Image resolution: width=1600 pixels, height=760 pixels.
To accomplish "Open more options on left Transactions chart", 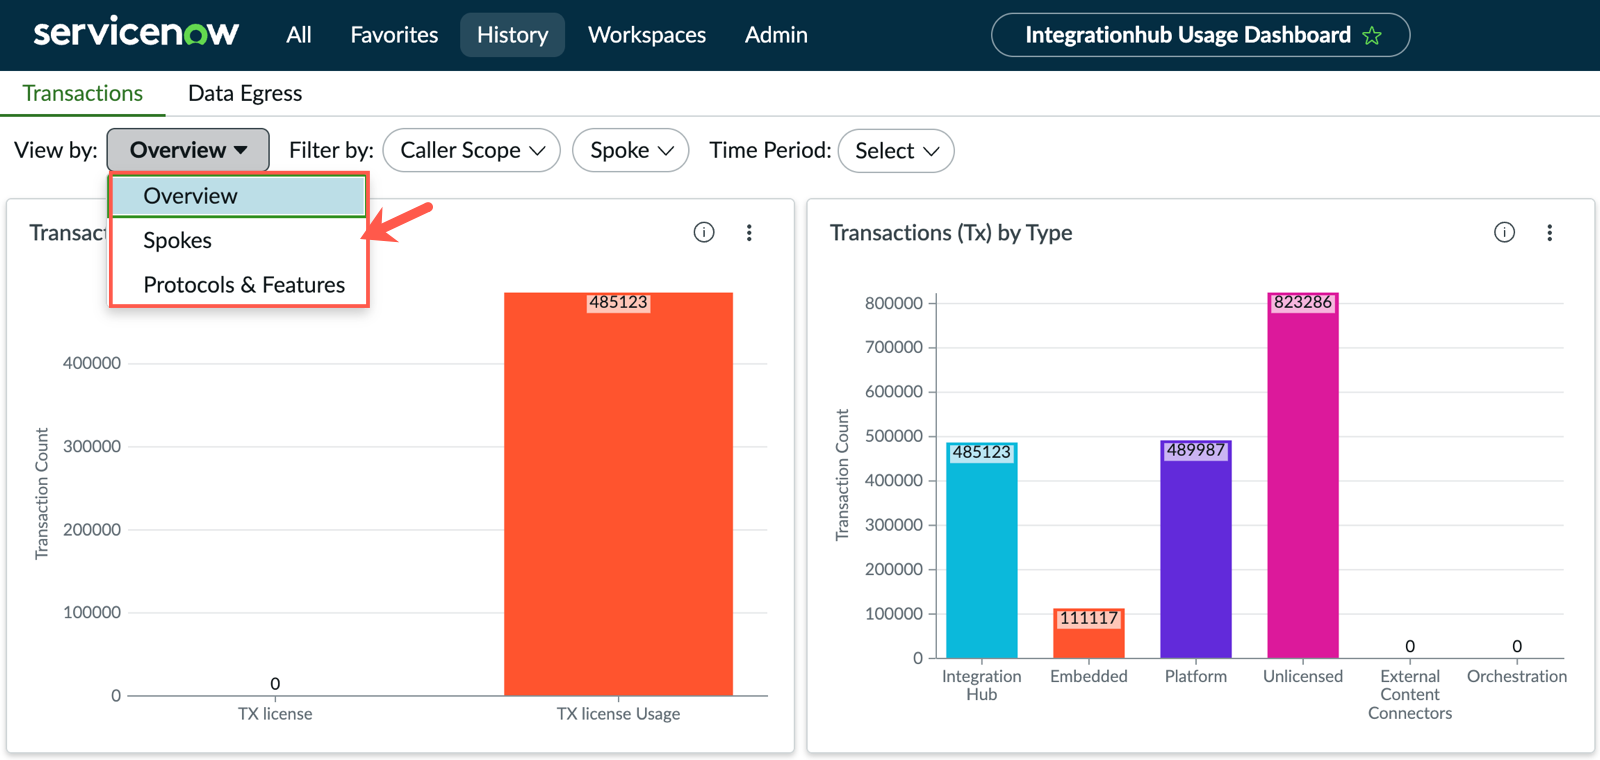I will [x=749, y=232].
